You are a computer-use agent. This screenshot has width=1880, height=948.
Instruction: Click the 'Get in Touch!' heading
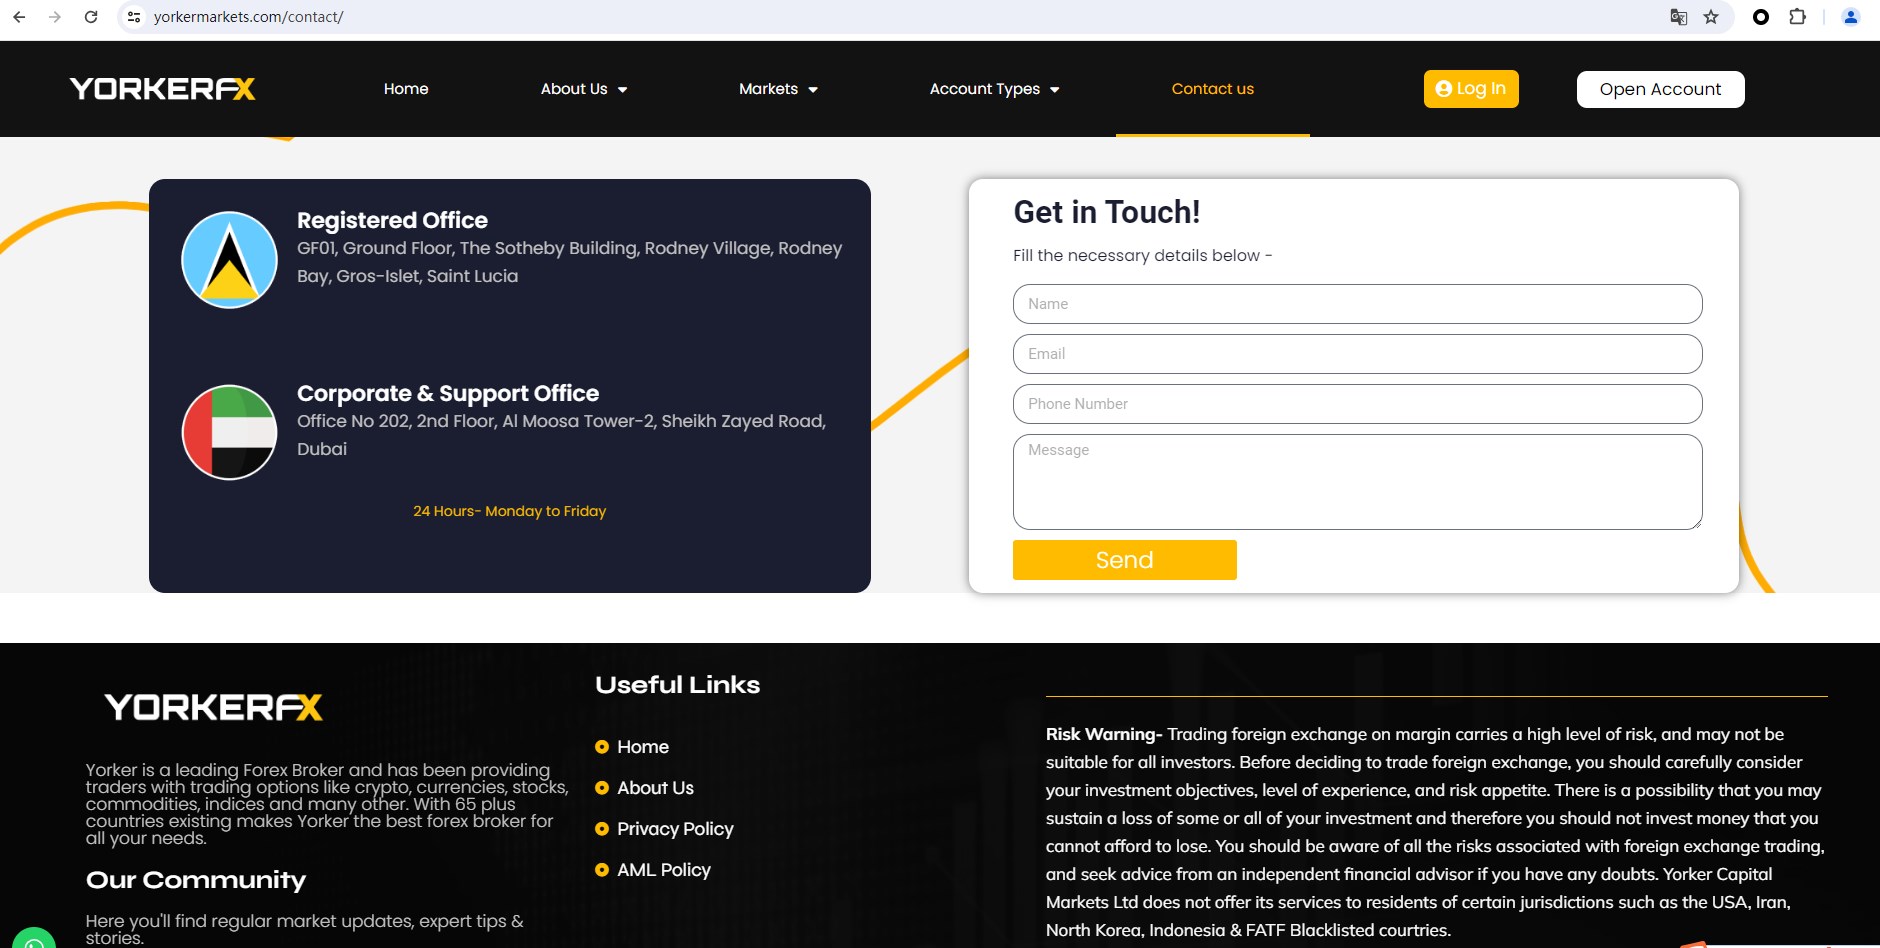pyautogui.click(x=1107, y=212)
